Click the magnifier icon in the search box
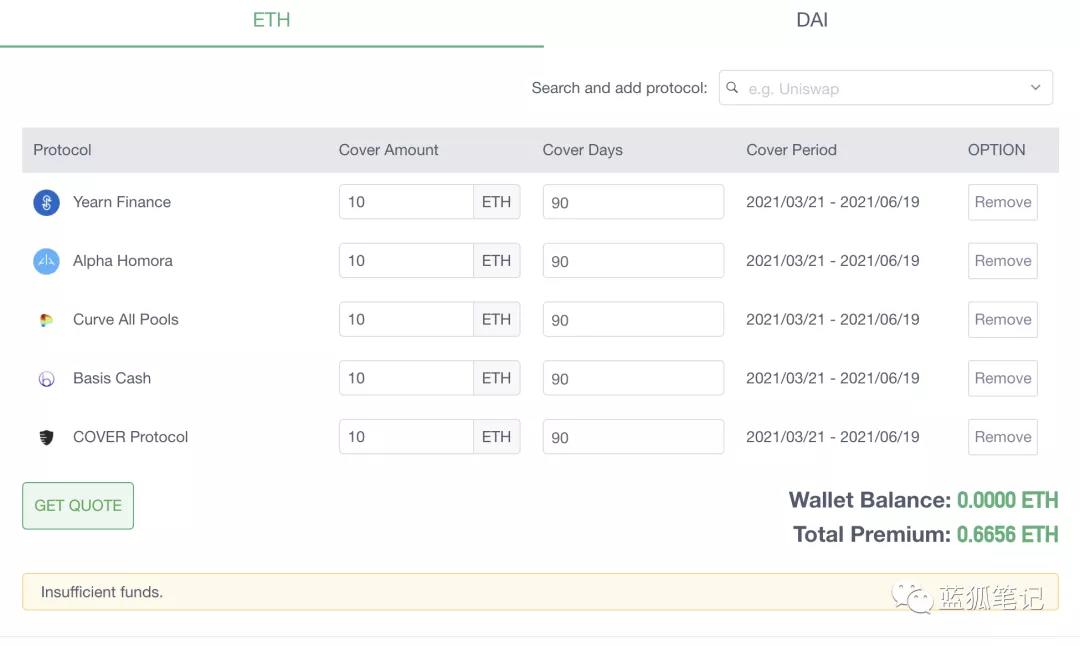Viewport: 1080px width, 646px height. click(x=732, y=88)
